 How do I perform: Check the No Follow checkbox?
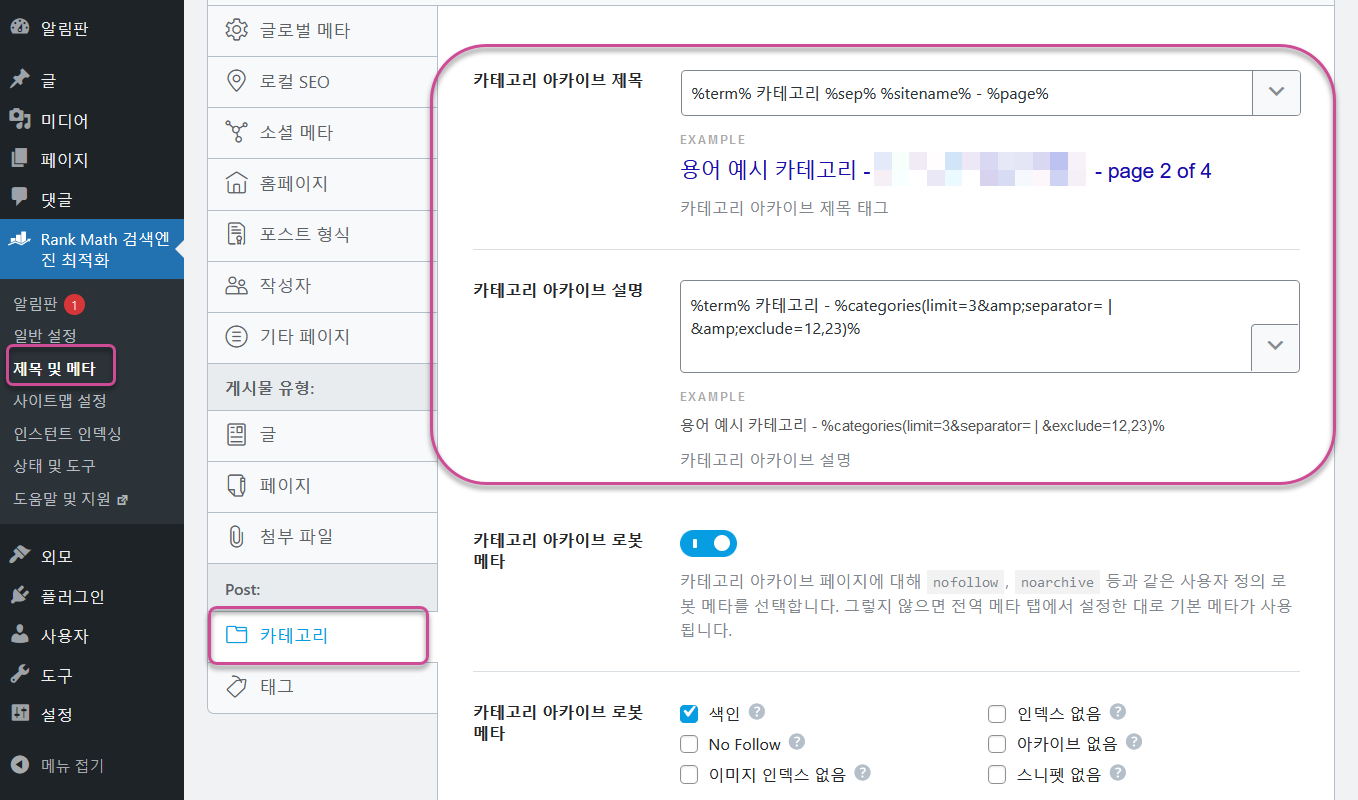tap(689, 743)
